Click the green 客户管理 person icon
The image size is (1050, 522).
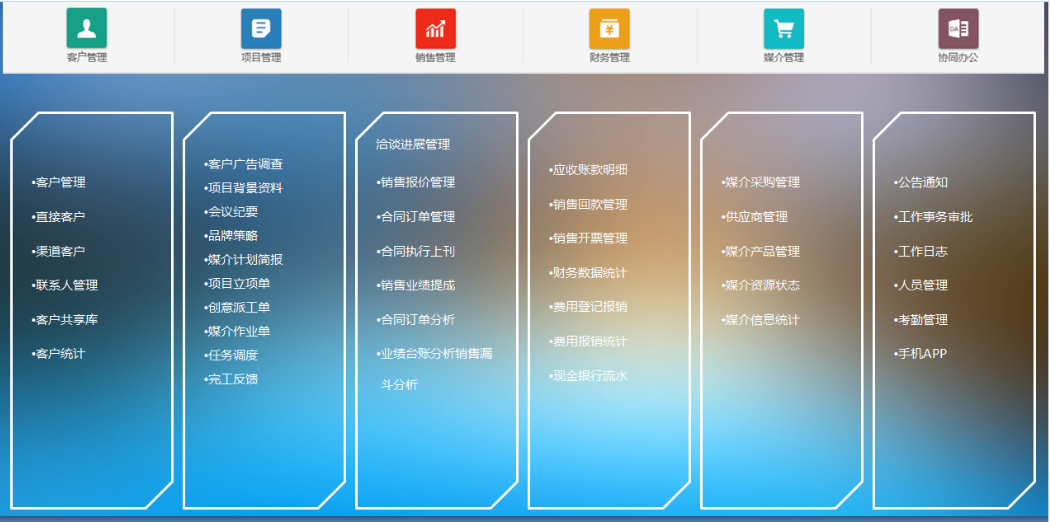tap(87, 29)
